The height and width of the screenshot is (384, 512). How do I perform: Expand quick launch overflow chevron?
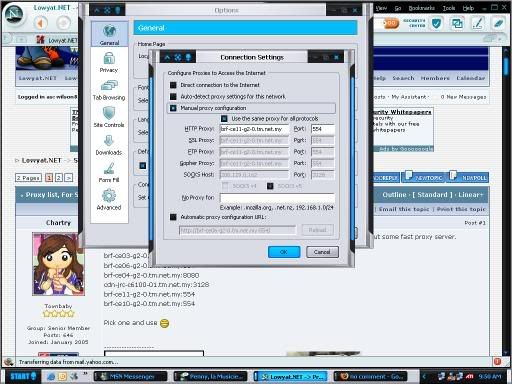[85, 374]
